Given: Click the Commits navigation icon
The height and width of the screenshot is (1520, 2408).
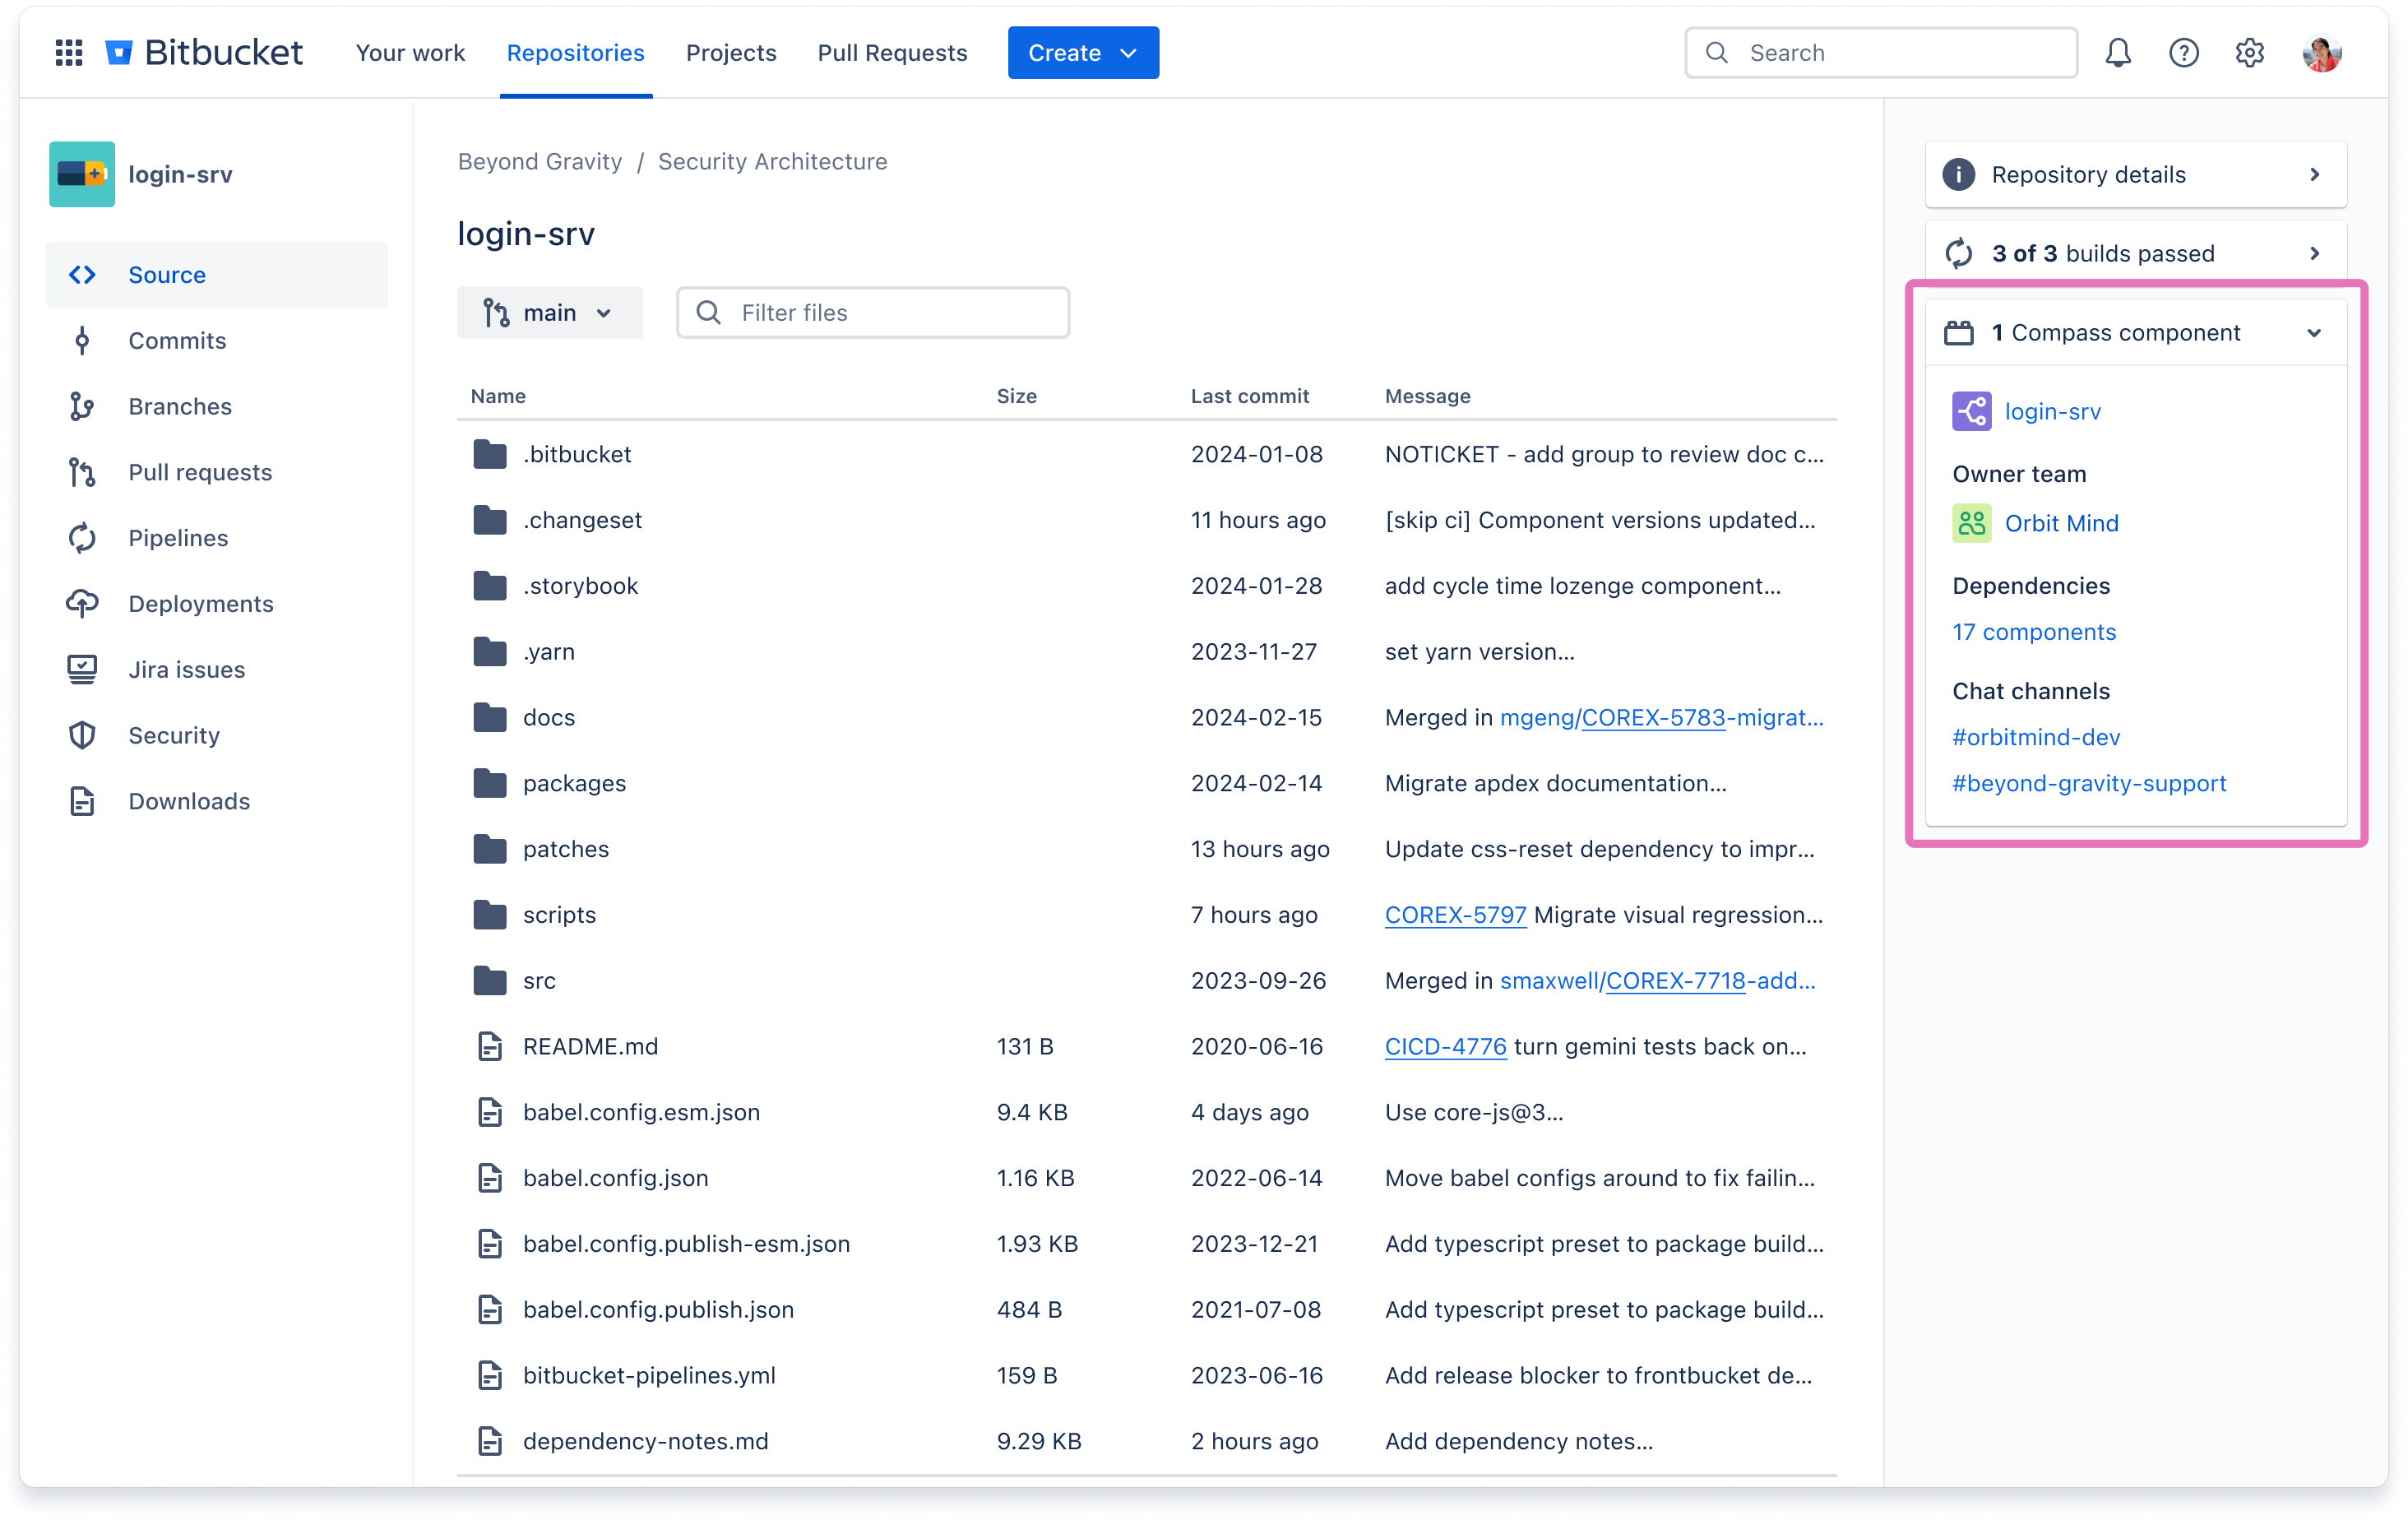Looking at the screenshot, I should tap(84, 340).
